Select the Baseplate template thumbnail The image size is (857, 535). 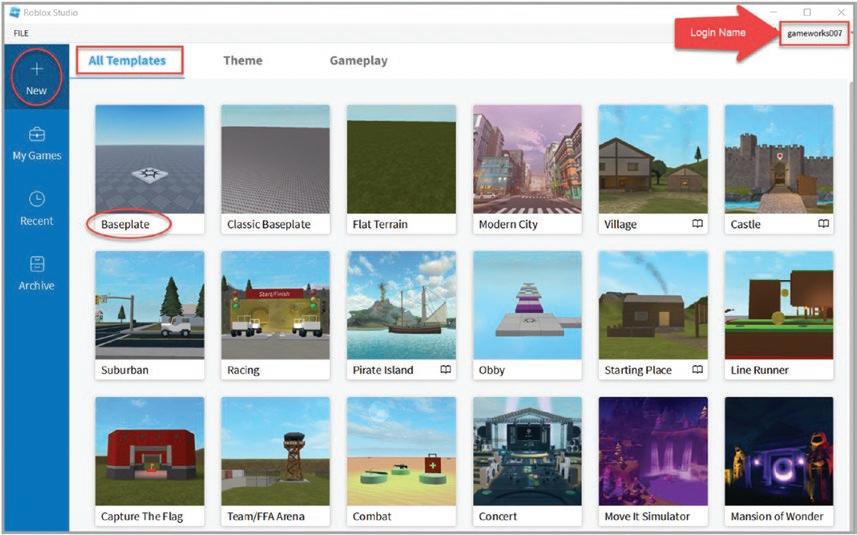pos(150,159)
